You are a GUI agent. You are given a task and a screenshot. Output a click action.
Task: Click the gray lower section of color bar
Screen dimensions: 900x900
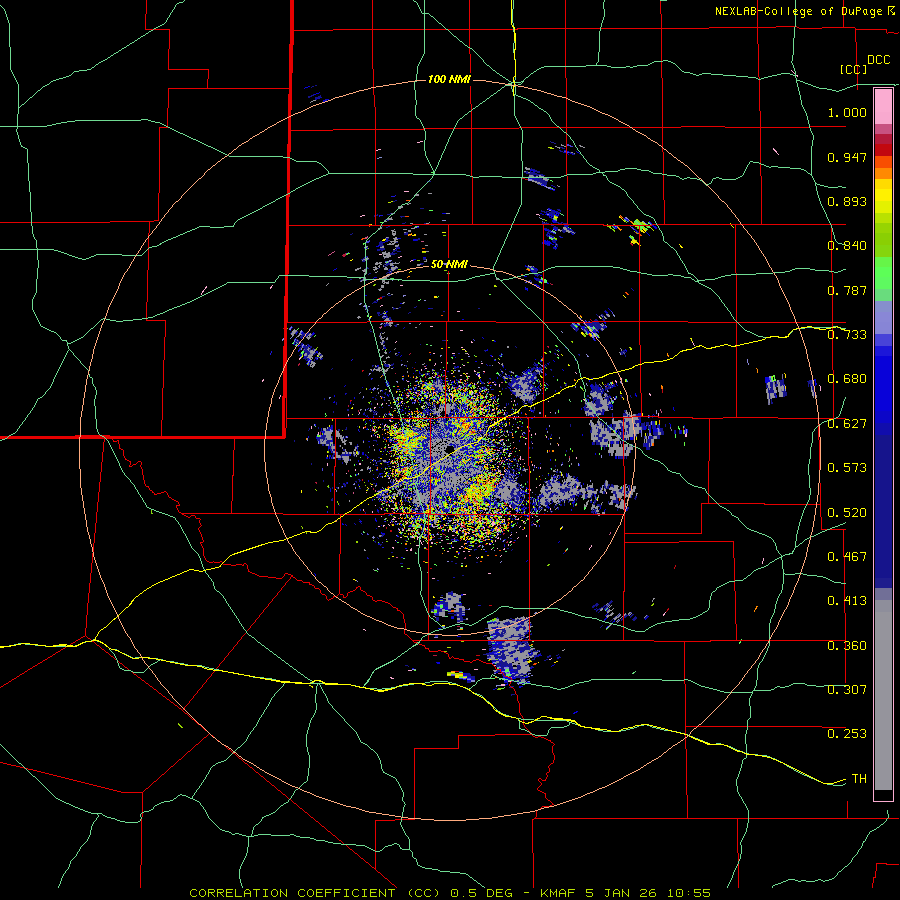click(x=883, y=695)
